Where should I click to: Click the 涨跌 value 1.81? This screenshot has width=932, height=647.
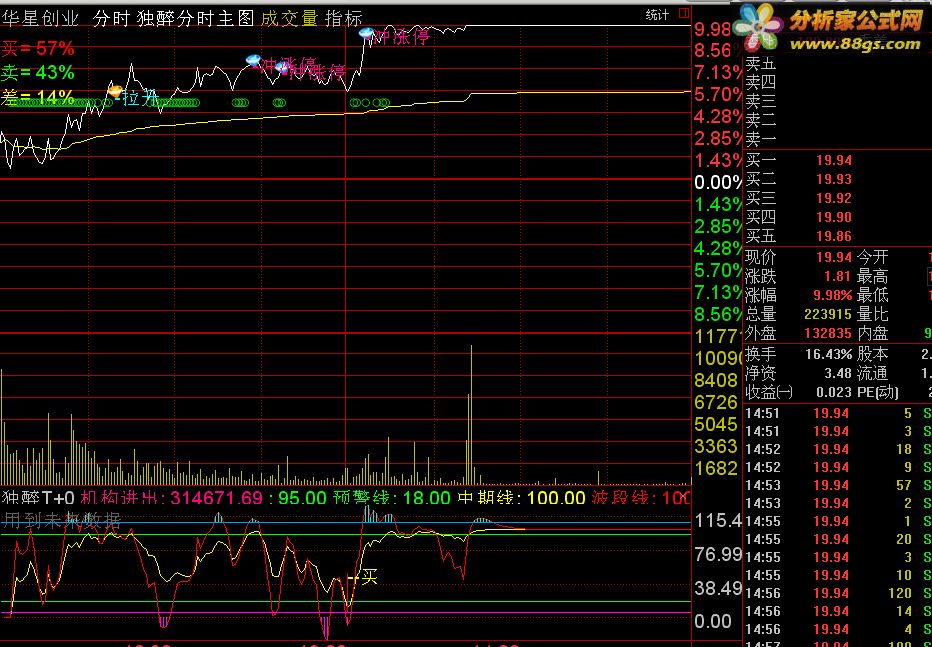coord(837,276)
